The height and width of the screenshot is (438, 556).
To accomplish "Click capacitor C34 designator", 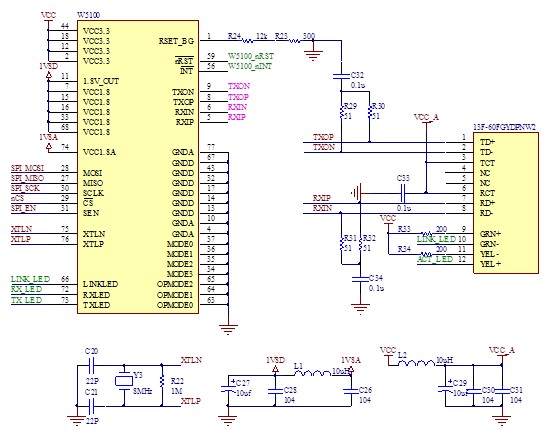I will pos(376,278).
